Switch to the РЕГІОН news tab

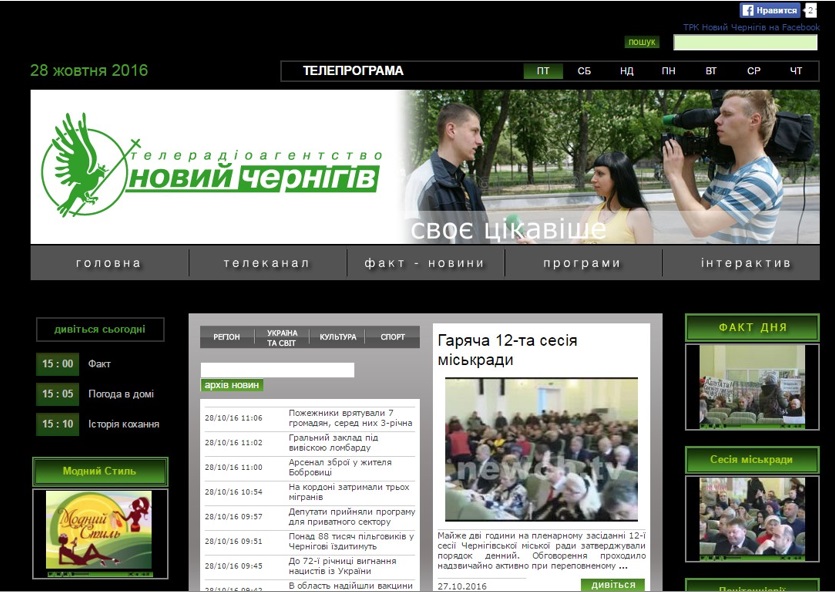(227, 337)
